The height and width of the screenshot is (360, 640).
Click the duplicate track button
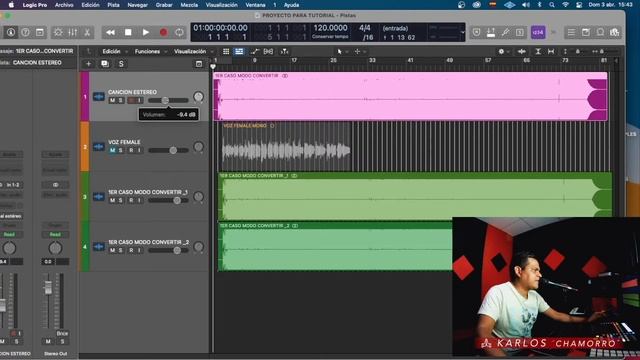click(x=105, y=64)
